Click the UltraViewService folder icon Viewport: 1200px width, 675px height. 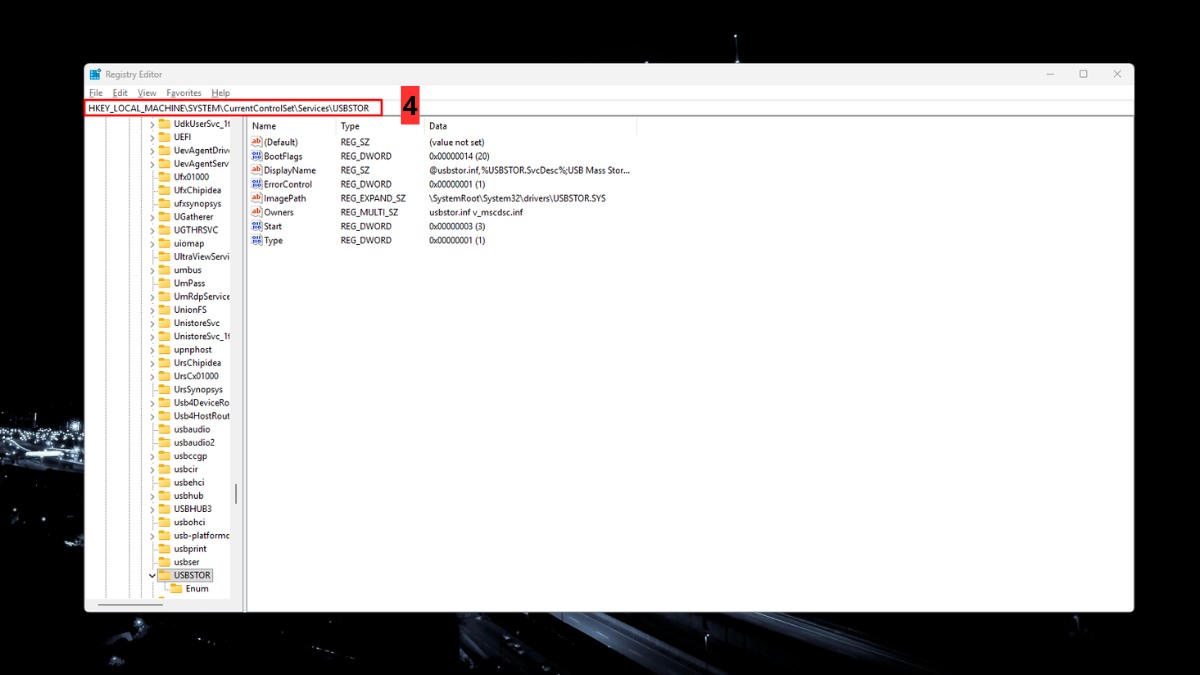point(164,256)
